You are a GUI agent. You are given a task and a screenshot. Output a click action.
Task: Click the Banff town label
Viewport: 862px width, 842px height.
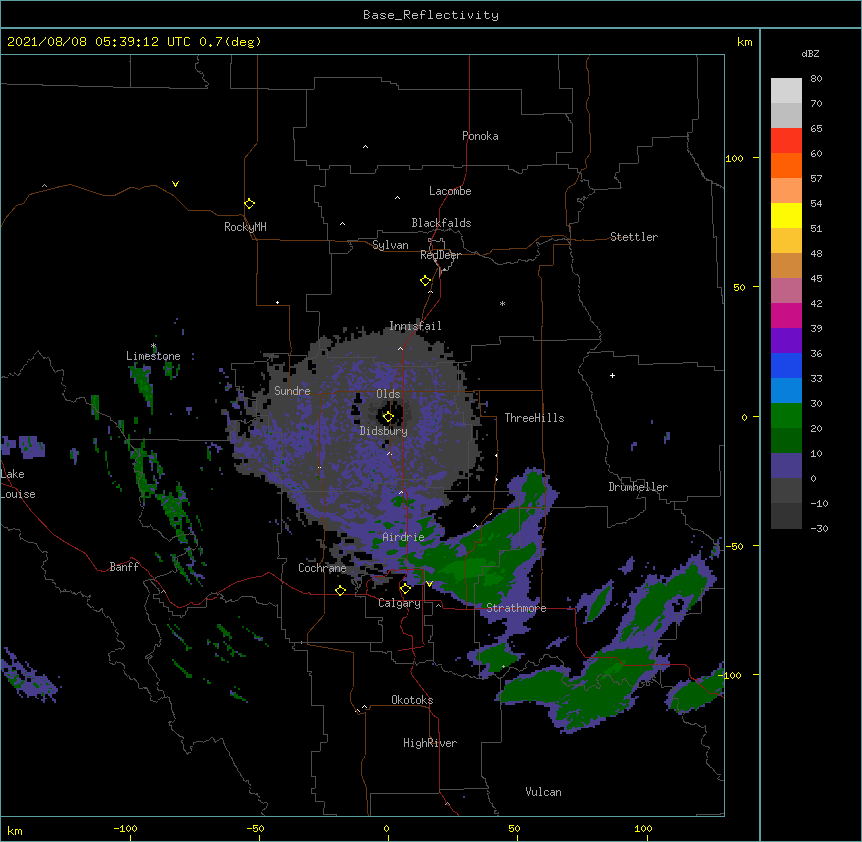click(124, 567)
